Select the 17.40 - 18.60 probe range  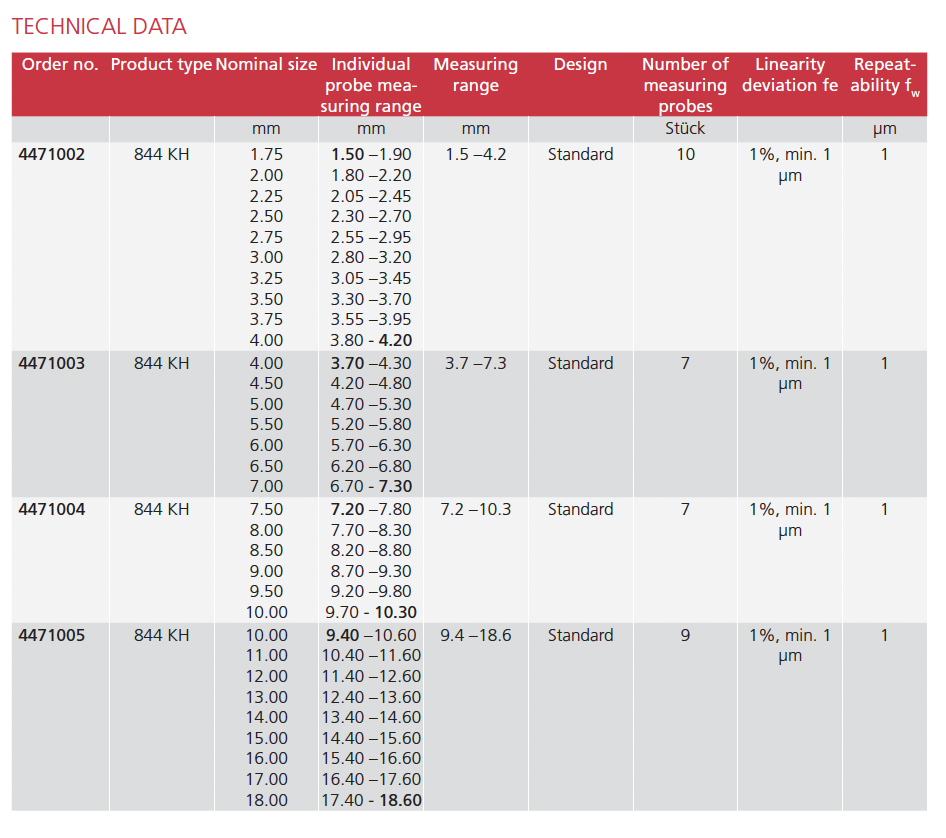371,801
